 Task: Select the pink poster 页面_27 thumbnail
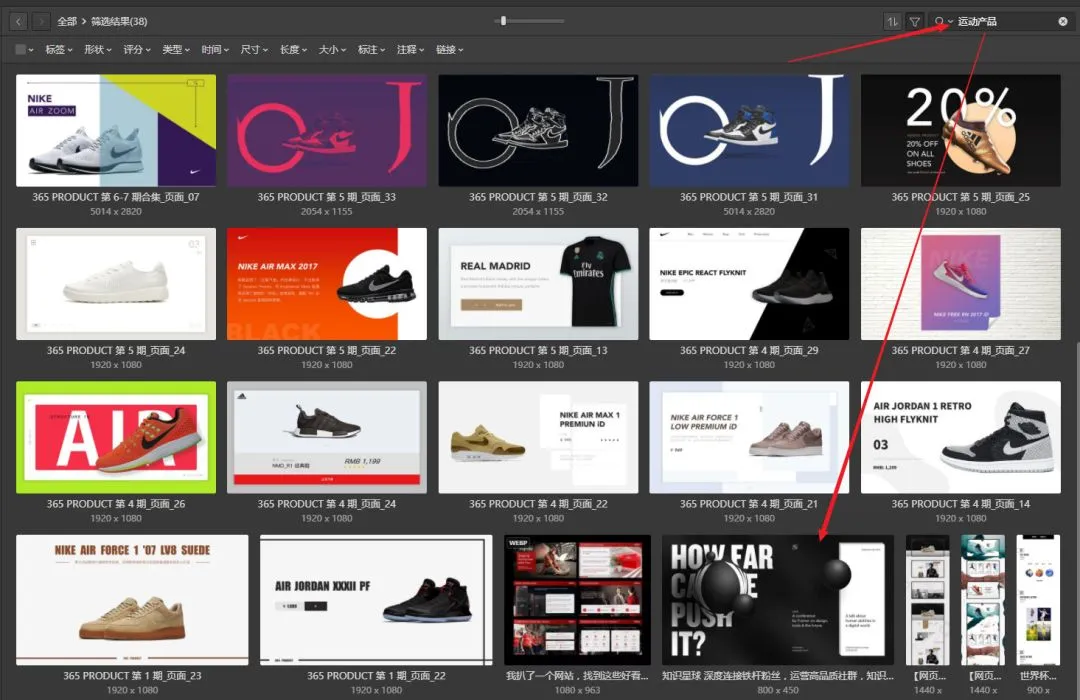click(x=960, y=284)
